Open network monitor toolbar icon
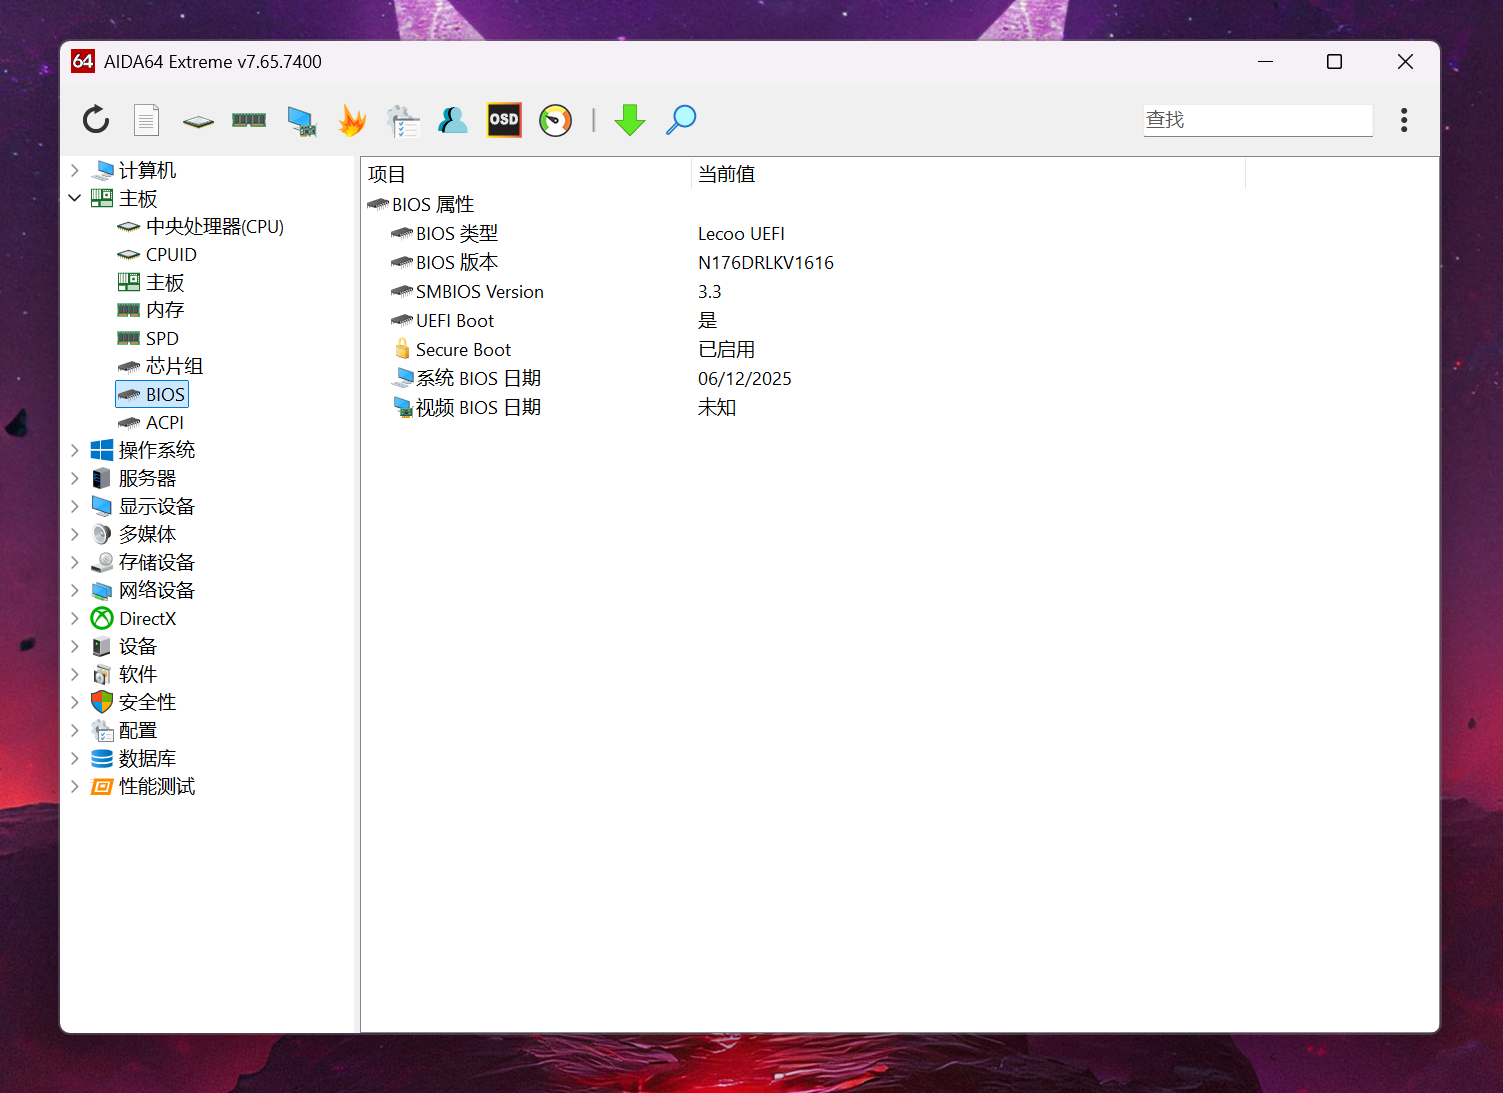 click(x=301, y=121)
